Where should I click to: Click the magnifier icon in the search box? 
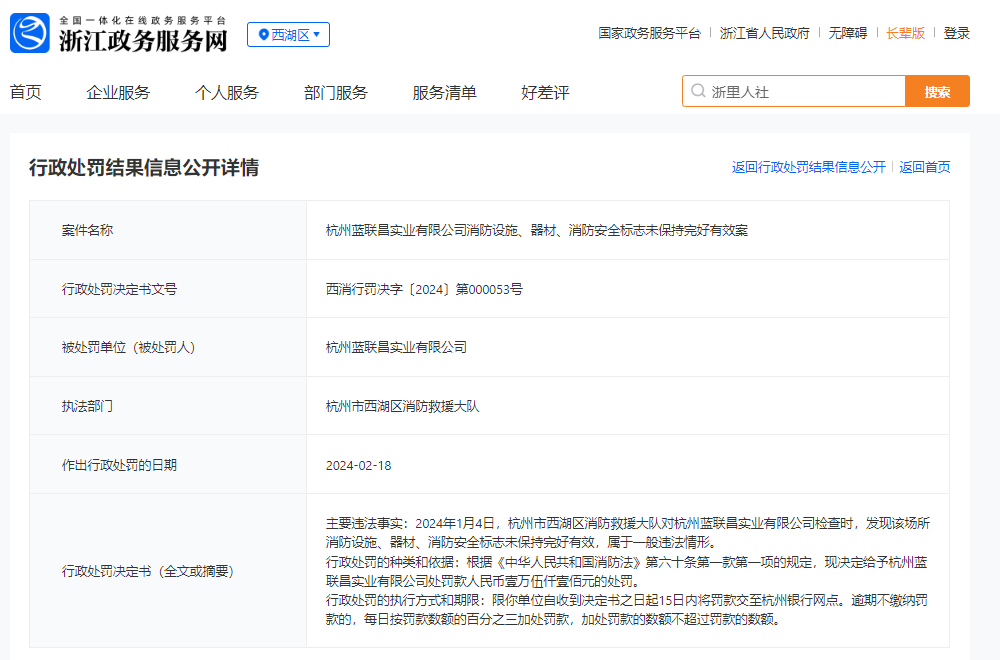(698, 91)
